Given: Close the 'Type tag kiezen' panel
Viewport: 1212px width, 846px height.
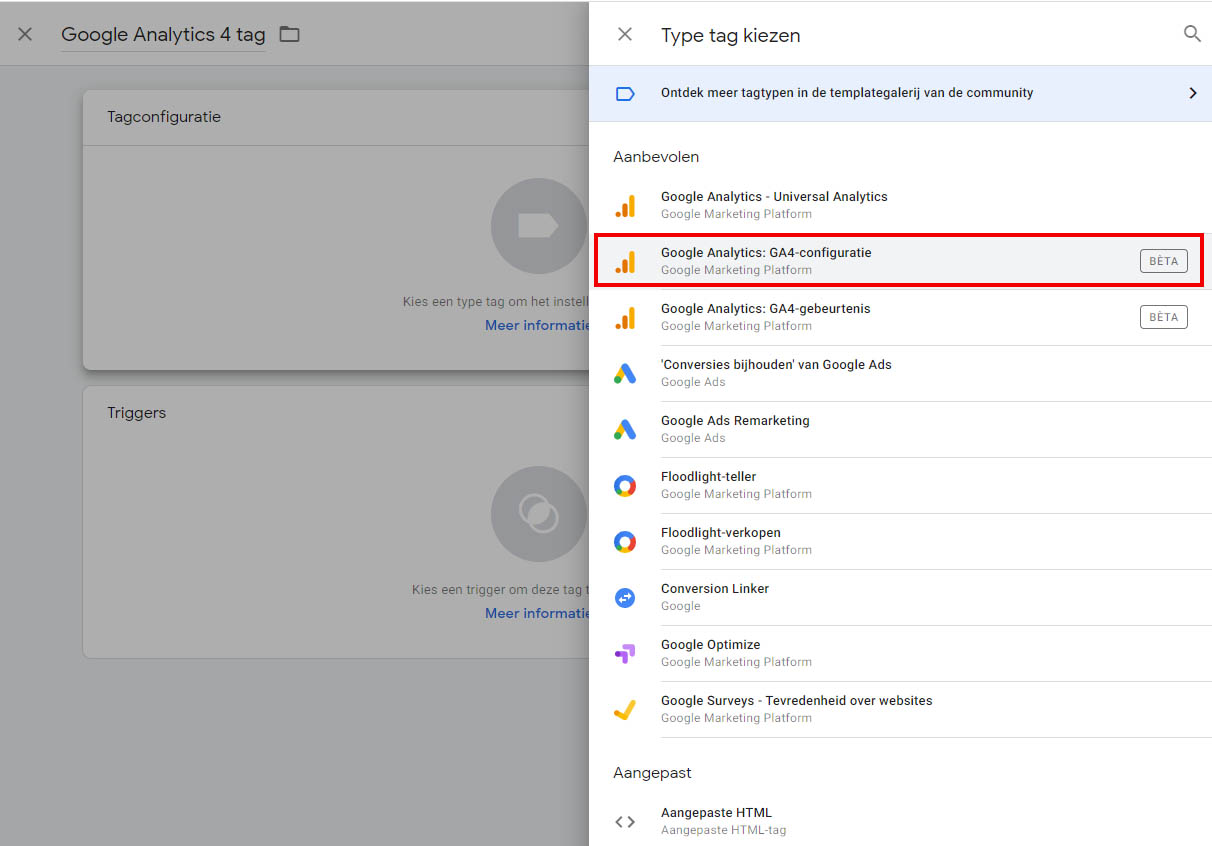Looking at the screenshot, I should tap(625, 35).
